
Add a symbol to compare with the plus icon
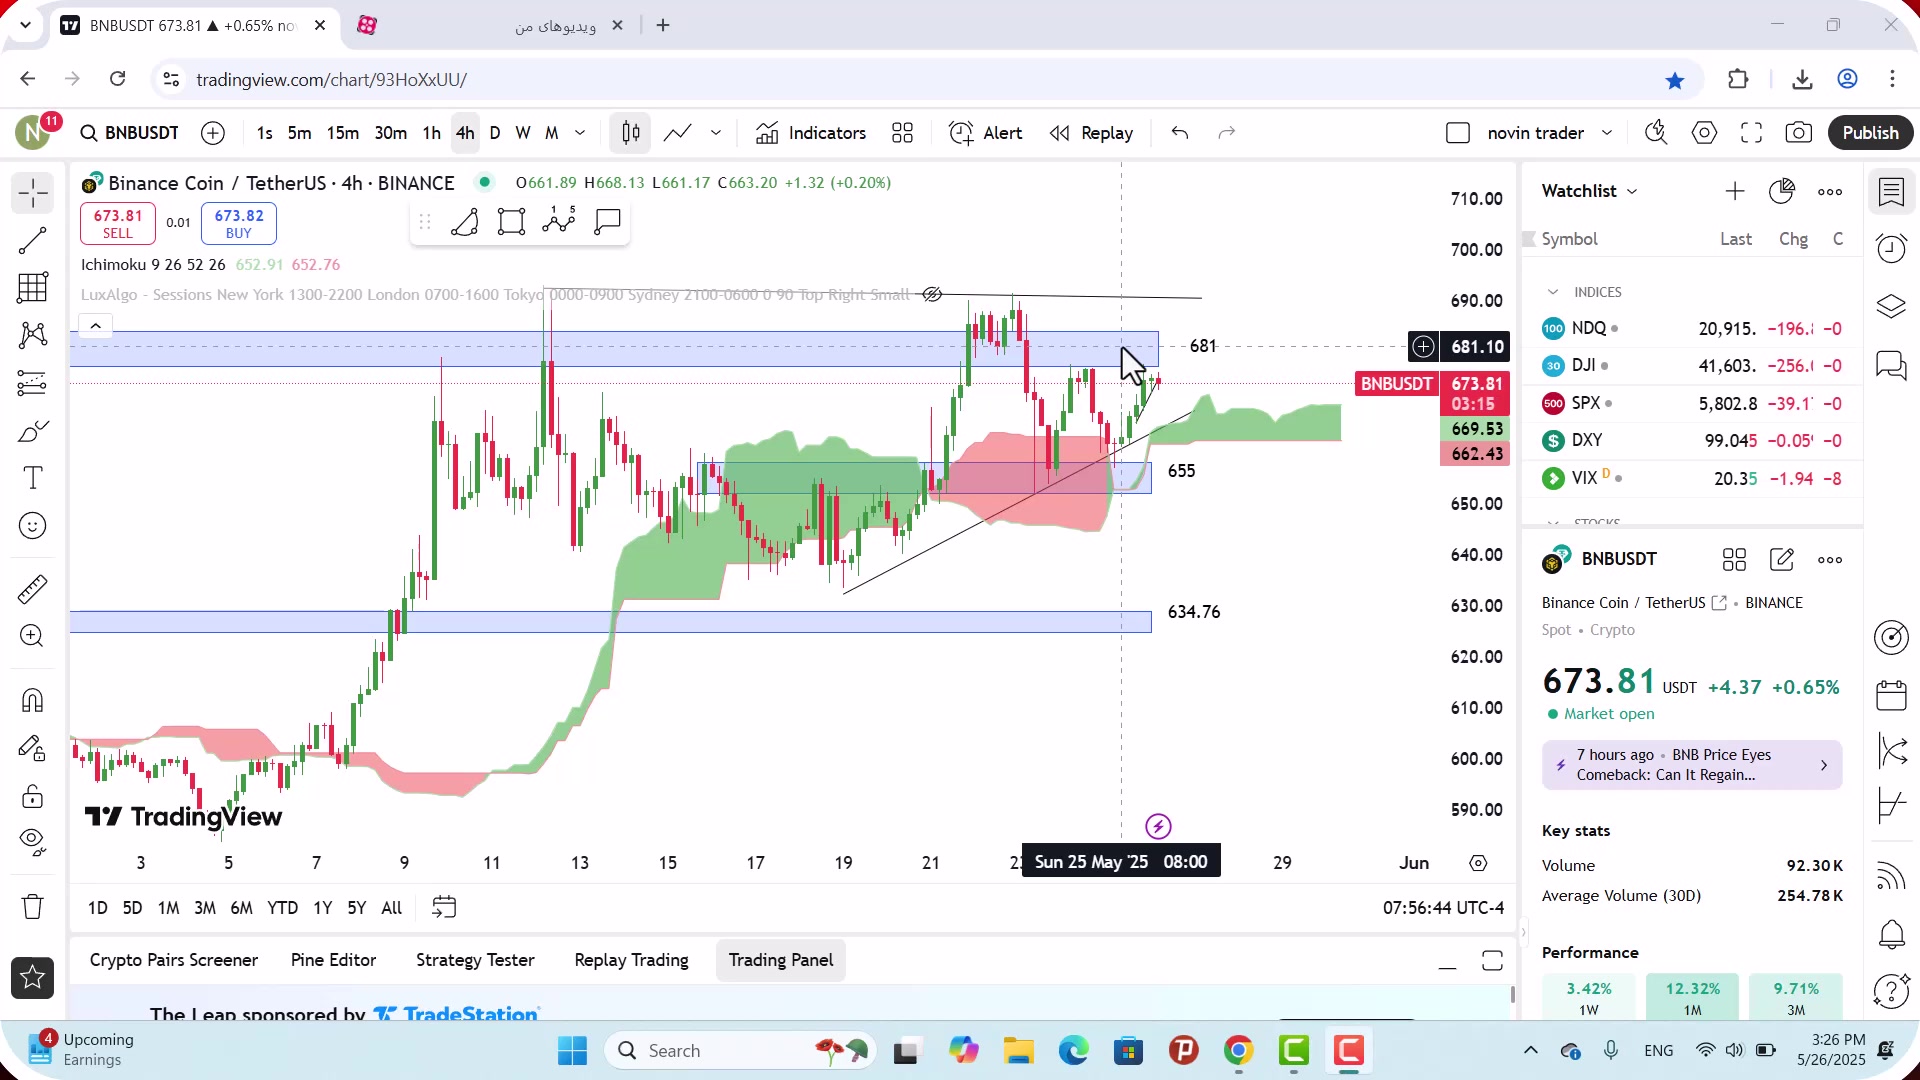[x=213, y=133]
